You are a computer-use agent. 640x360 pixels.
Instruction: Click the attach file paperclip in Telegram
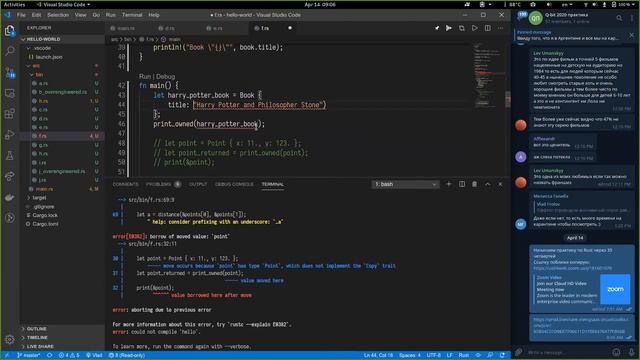(519, 351)
